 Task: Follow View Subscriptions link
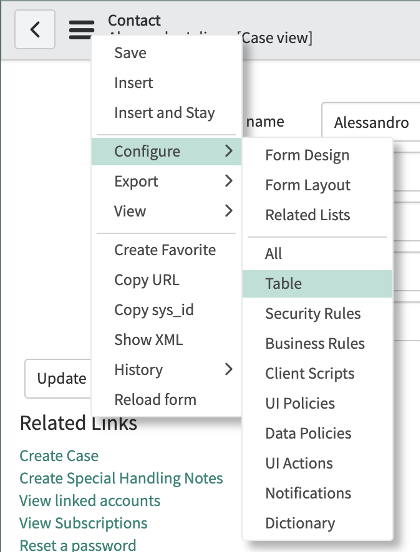pos(83,523)
